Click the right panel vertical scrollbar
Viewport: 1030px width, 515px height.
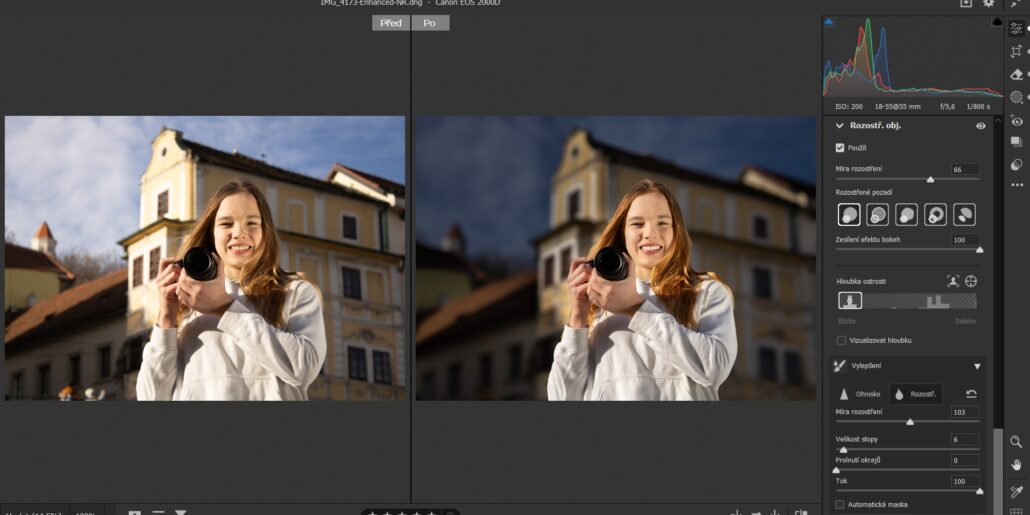(998, 471)
